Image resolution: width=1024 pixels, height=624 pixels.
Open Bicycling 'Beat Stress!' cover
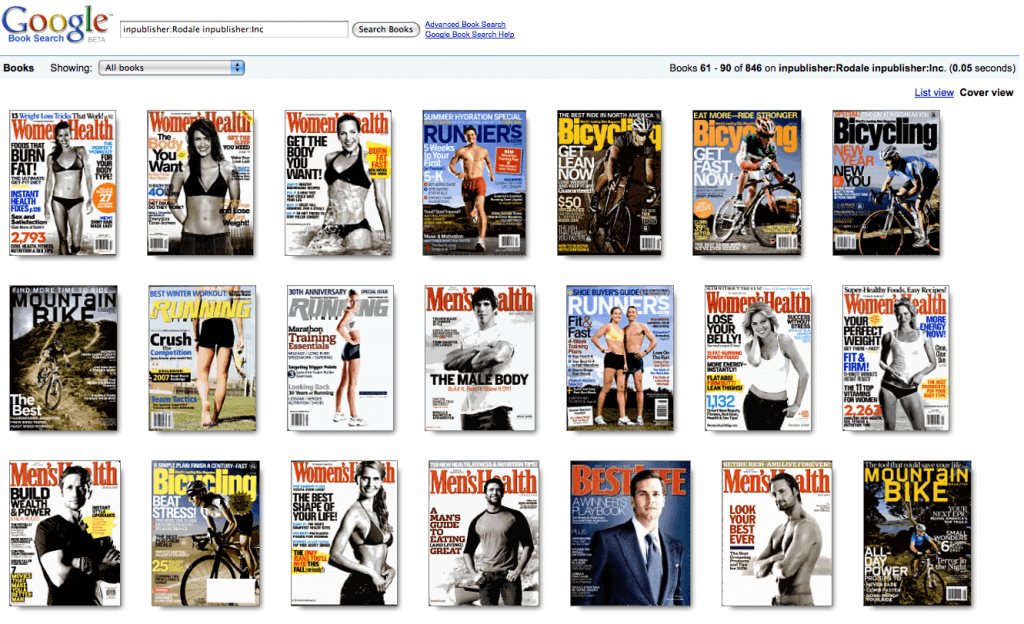click(206, 533)
